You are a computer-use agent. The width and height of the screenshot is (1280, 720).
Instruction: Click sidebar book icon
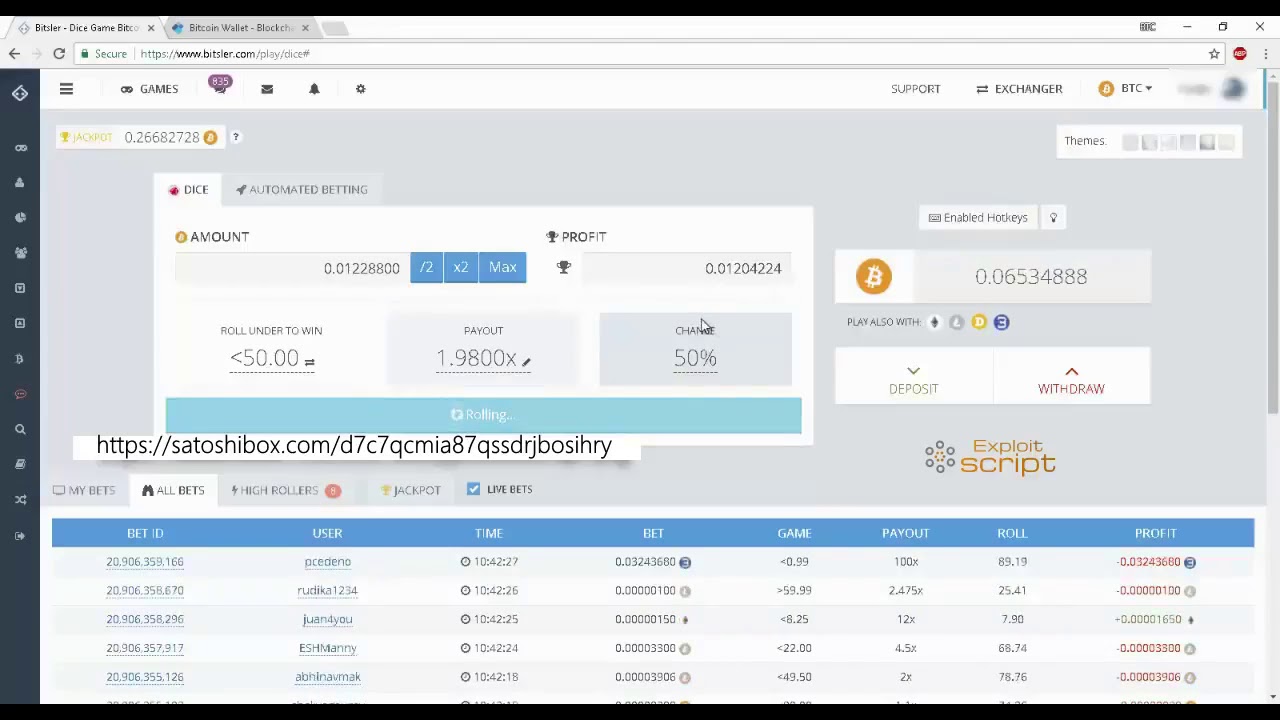20,464
